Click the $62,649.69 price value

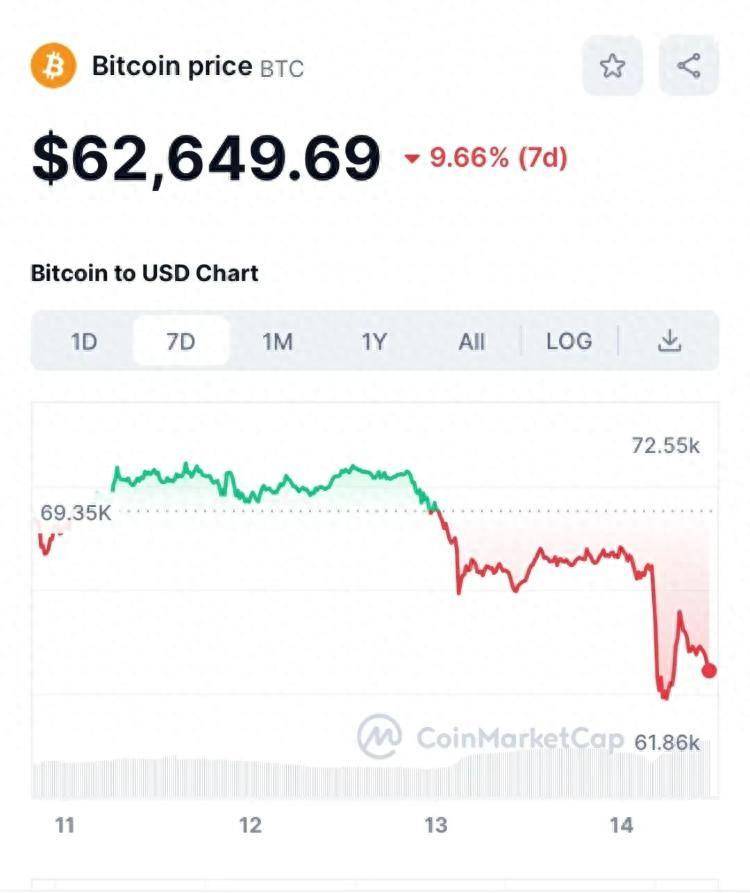tap(206, 158)
